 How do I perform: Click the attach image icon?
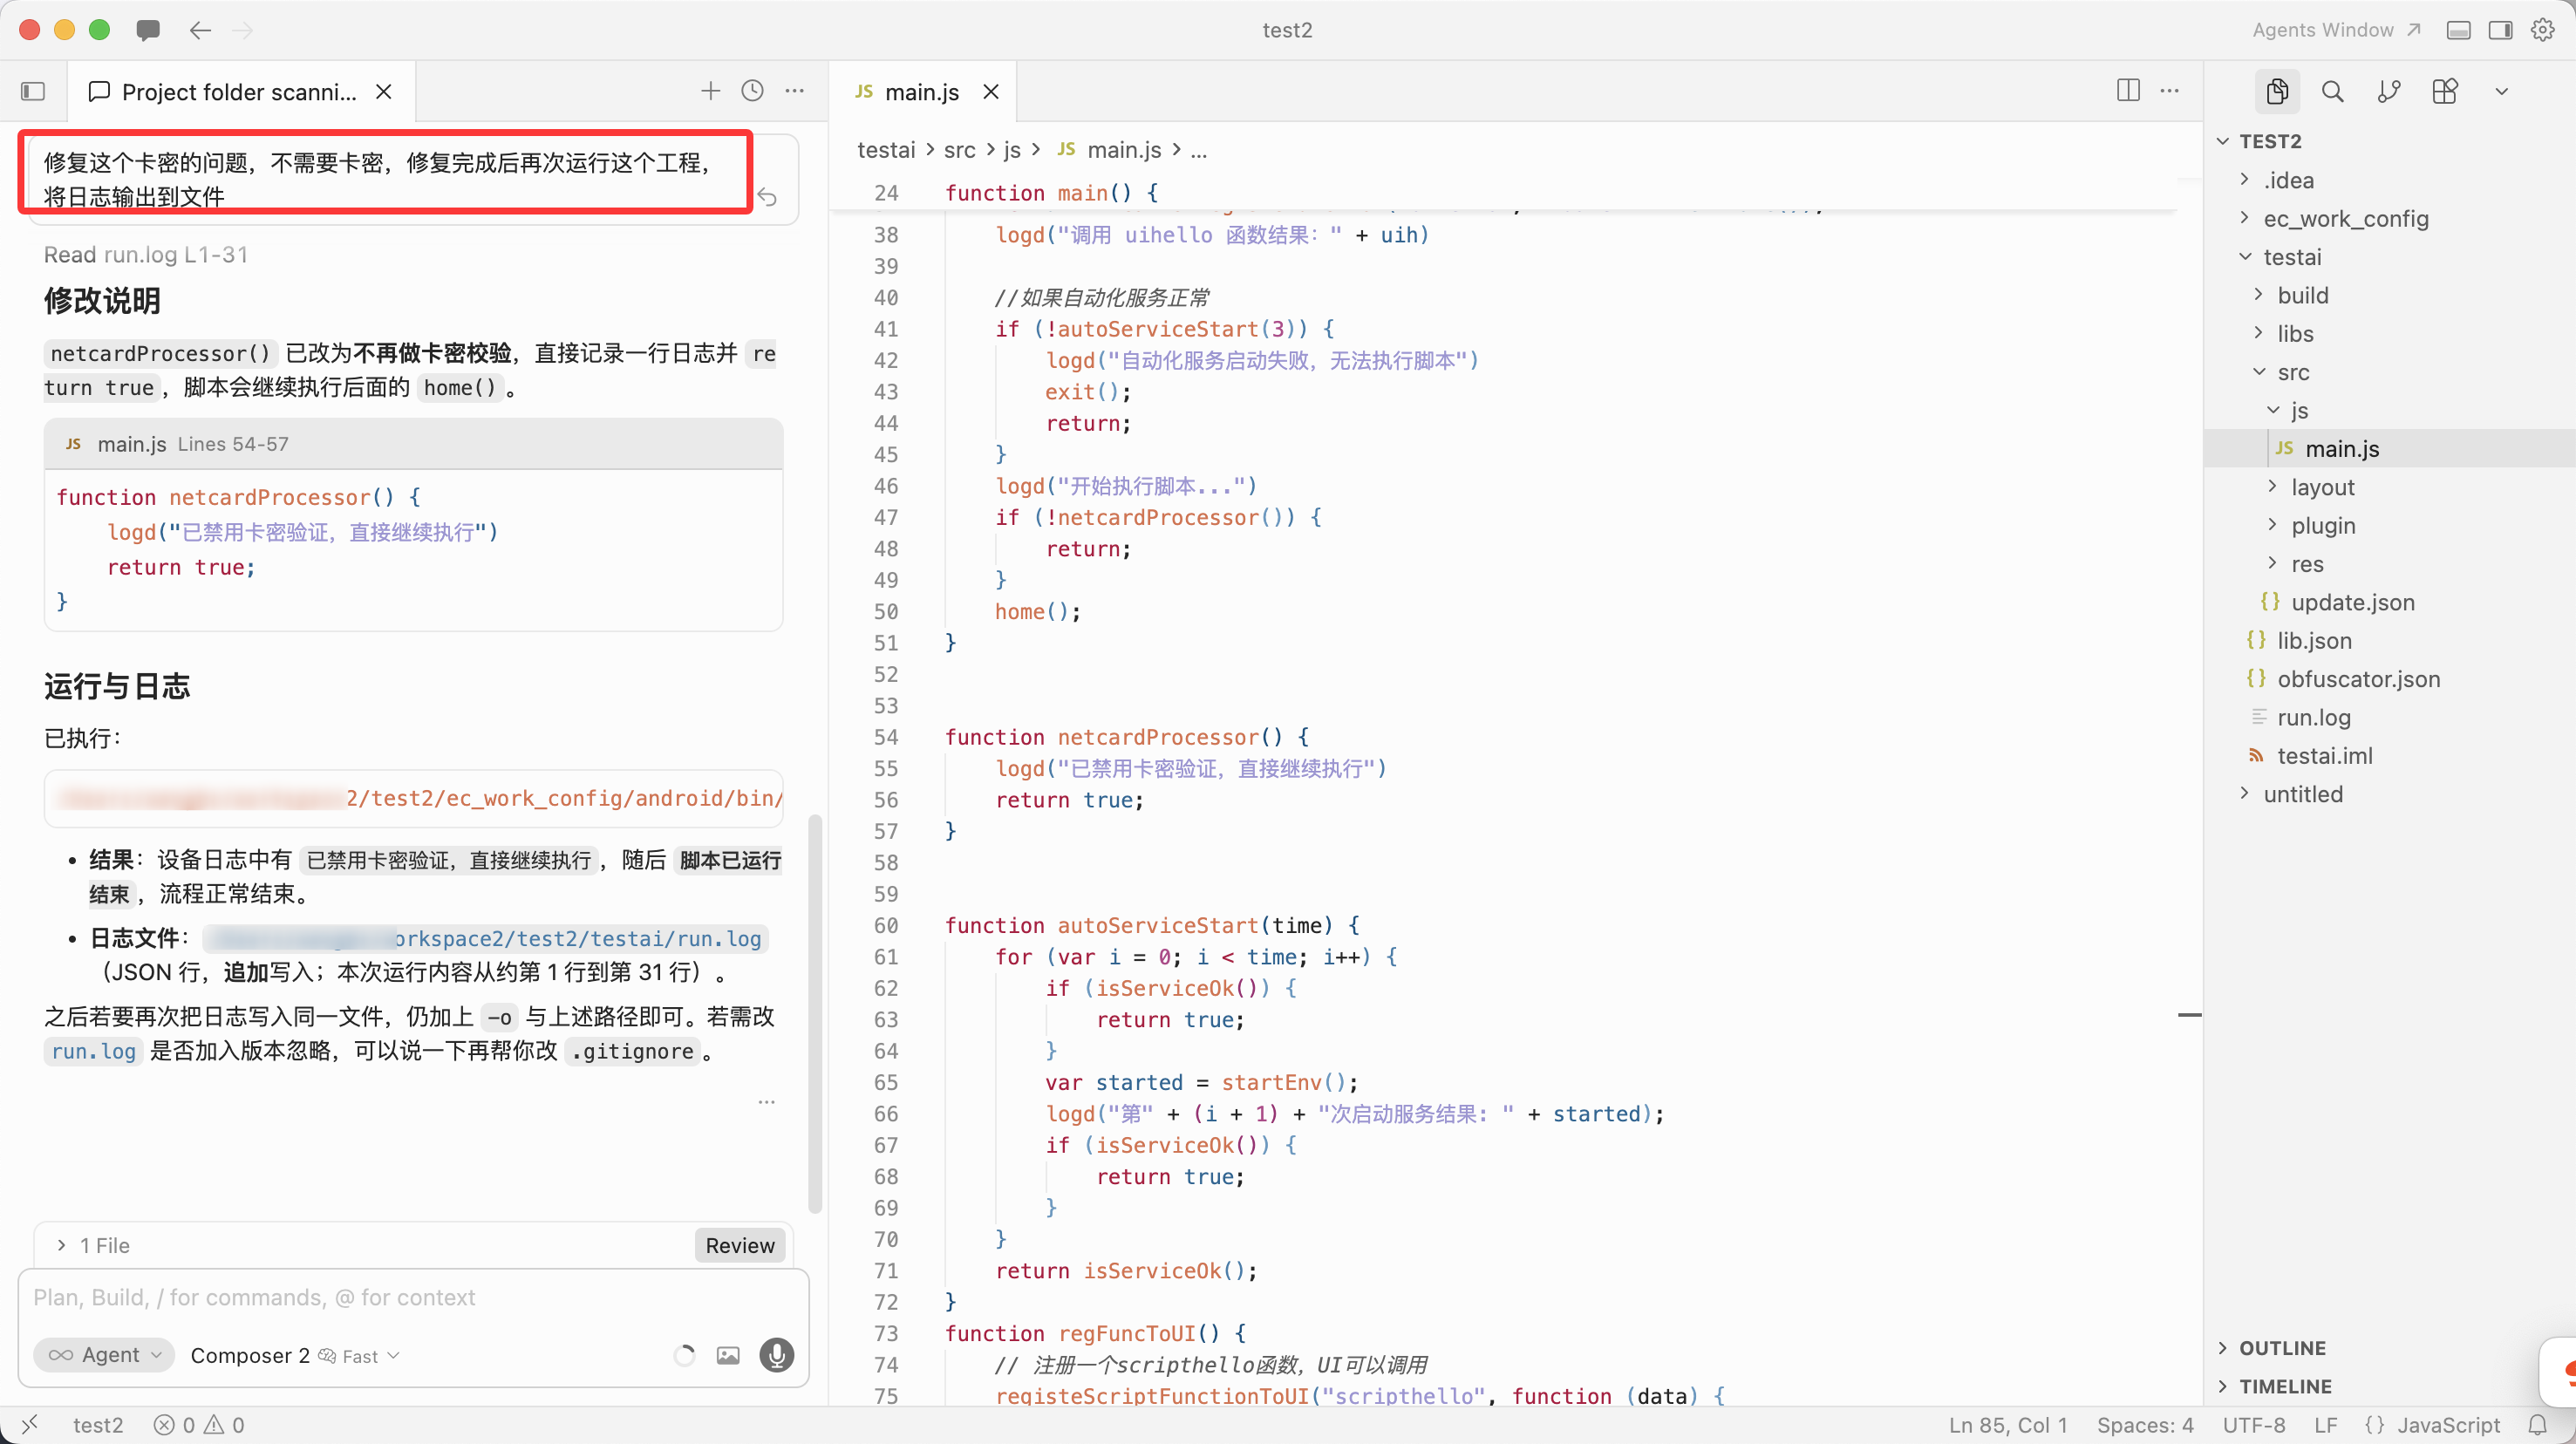tap(728, 1355)
